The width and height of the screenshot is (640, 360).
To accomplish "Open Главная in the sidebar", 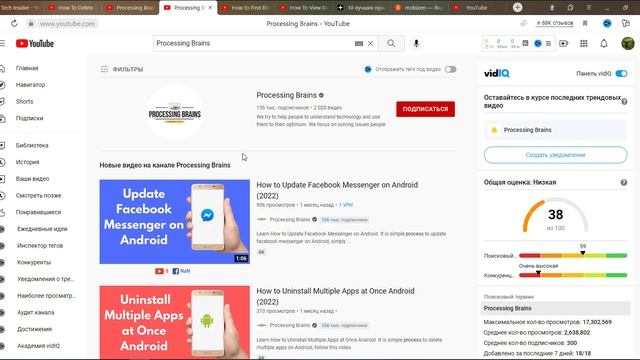I will pyautogui.click(x=27, y=68).
